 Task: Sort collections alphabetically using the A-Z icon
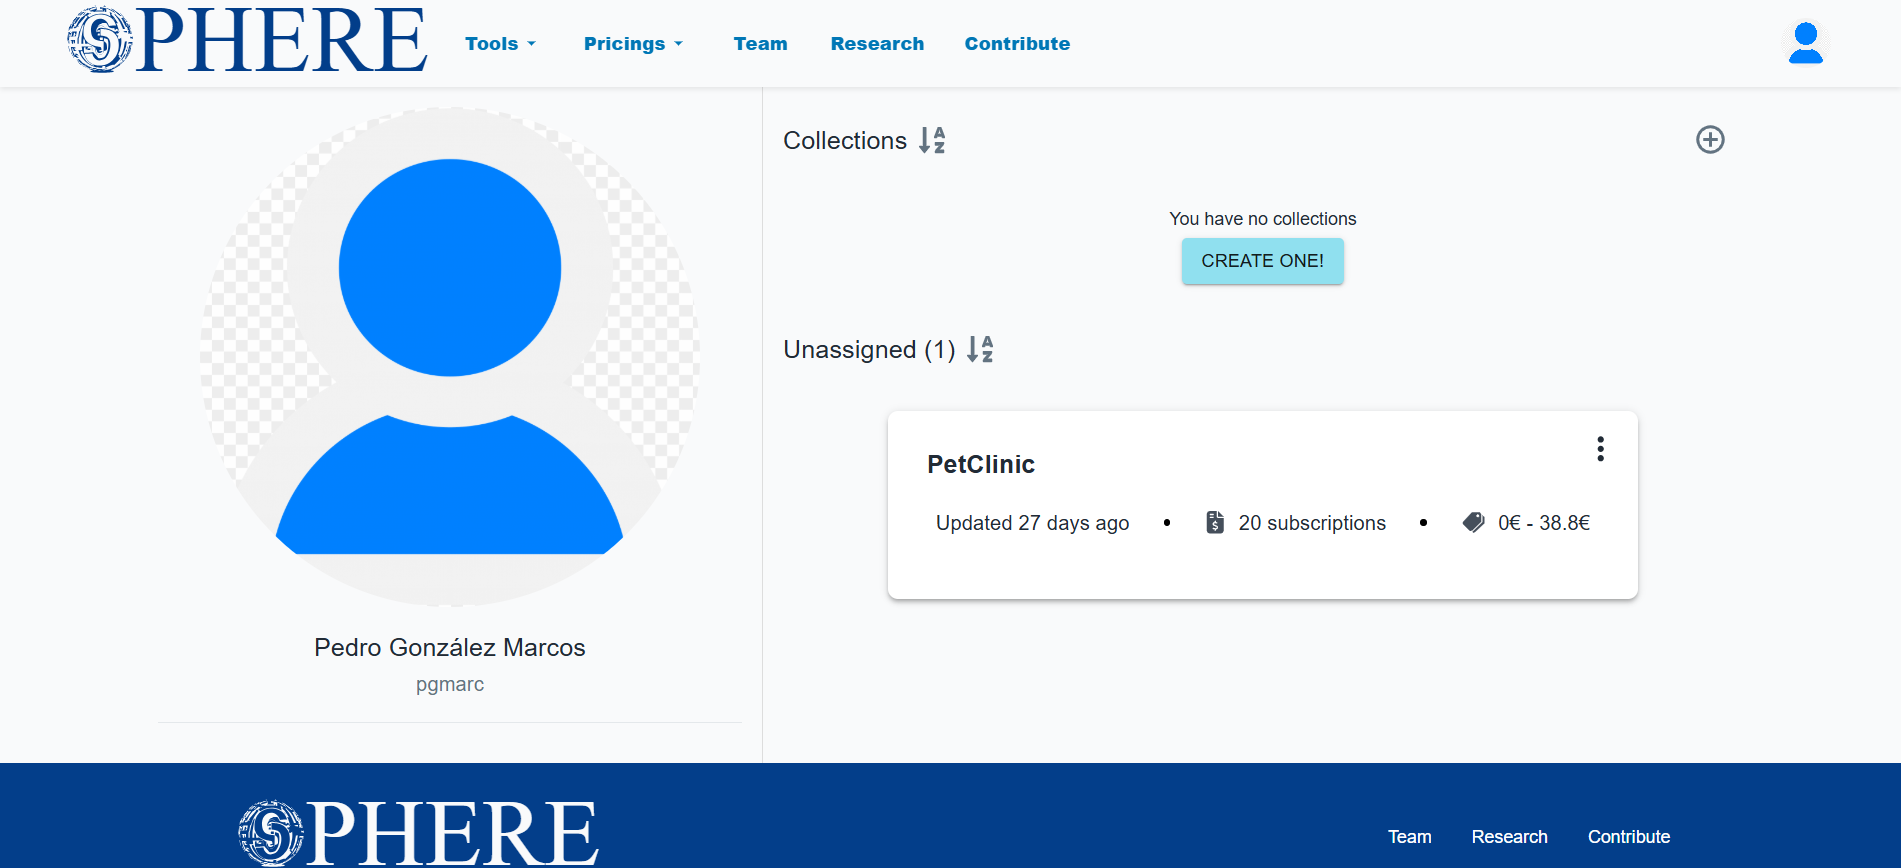[932, 140]
